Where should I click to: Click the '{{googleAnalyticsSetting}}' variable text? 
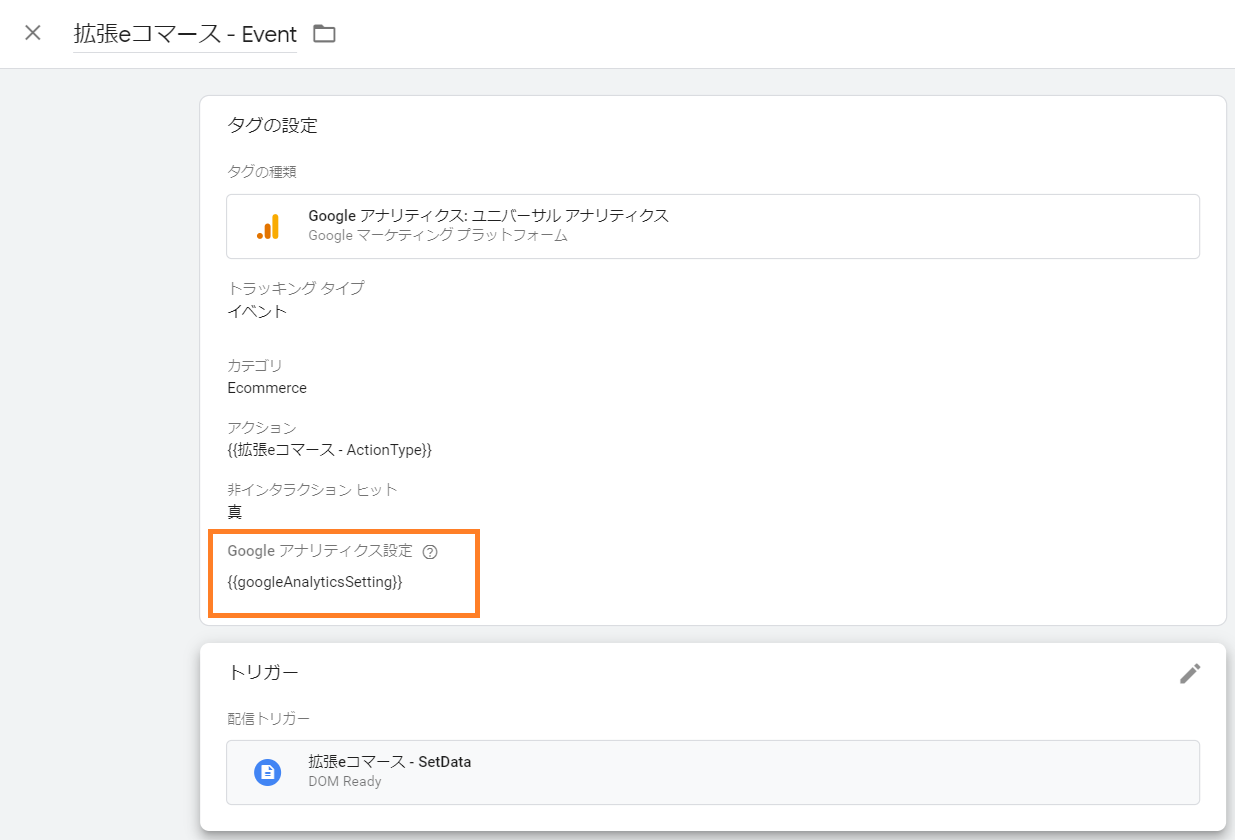click(315, 582)
